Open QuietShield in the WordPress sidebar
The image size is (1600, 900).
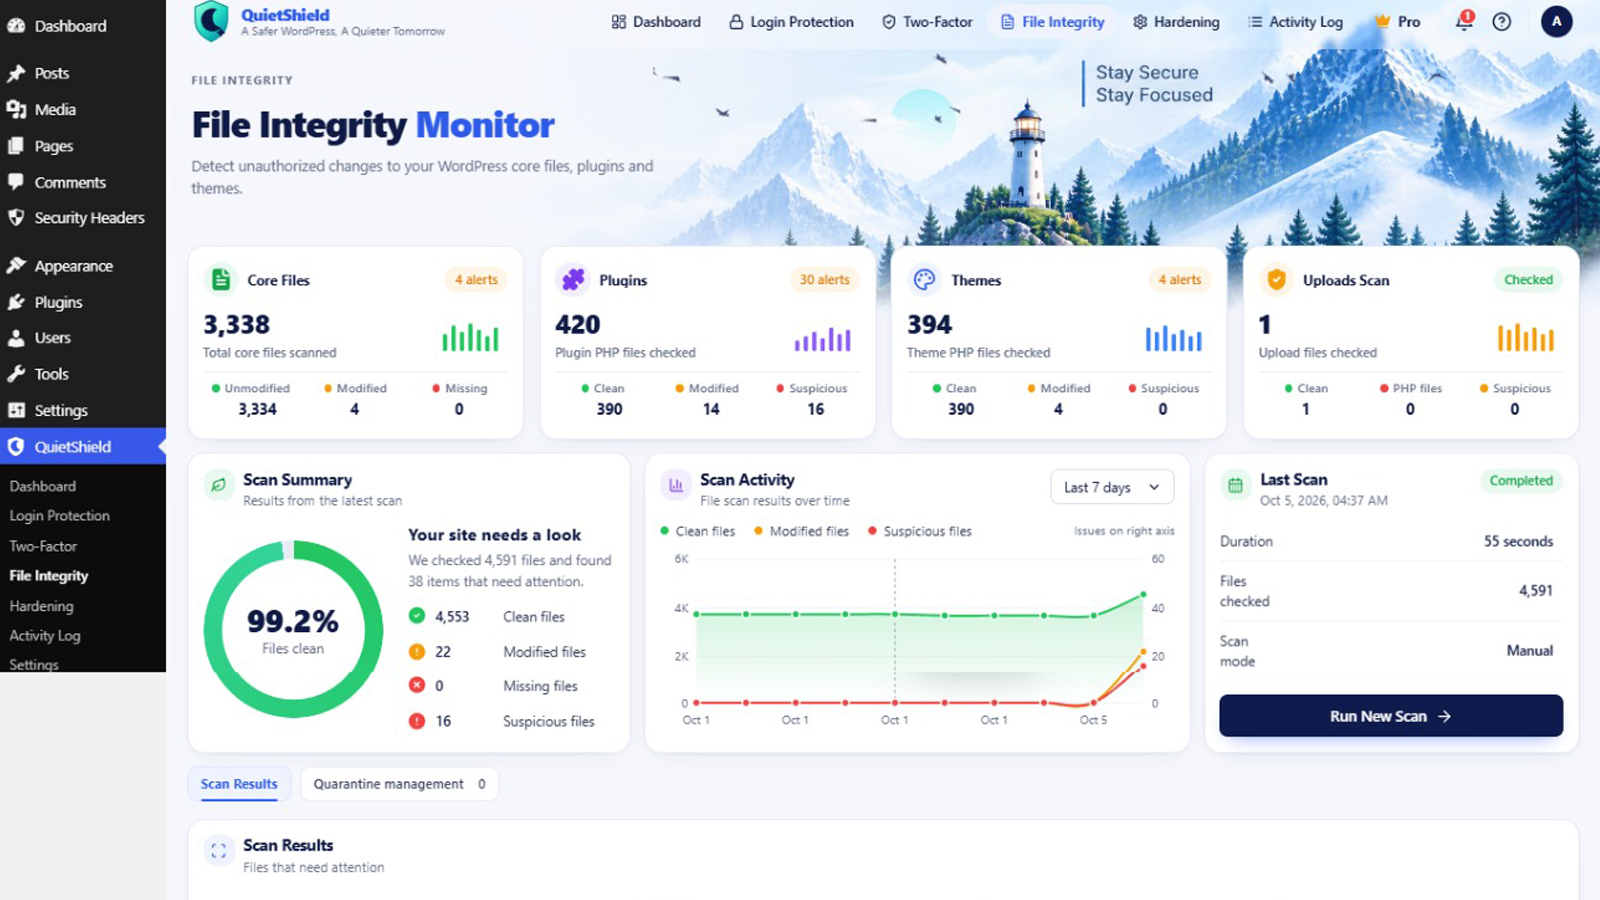coord(83,447)
